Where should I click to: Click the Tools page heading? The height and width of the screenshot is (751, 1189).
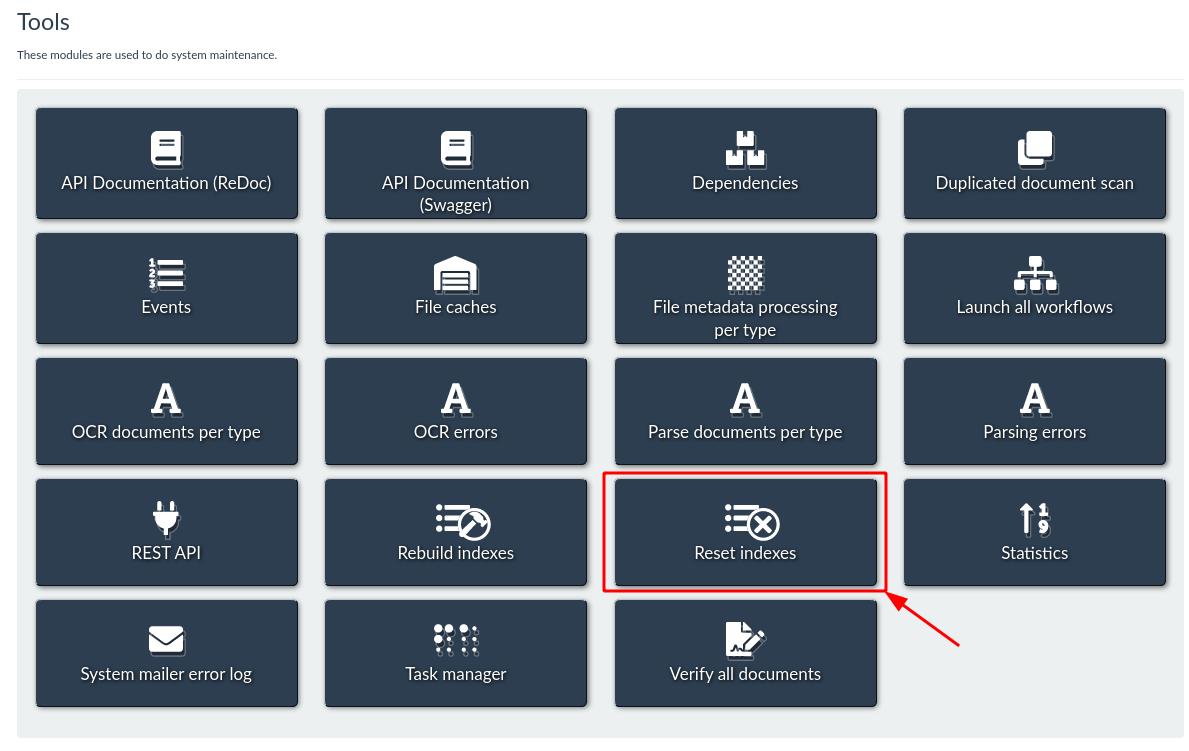tap(43, 22)
